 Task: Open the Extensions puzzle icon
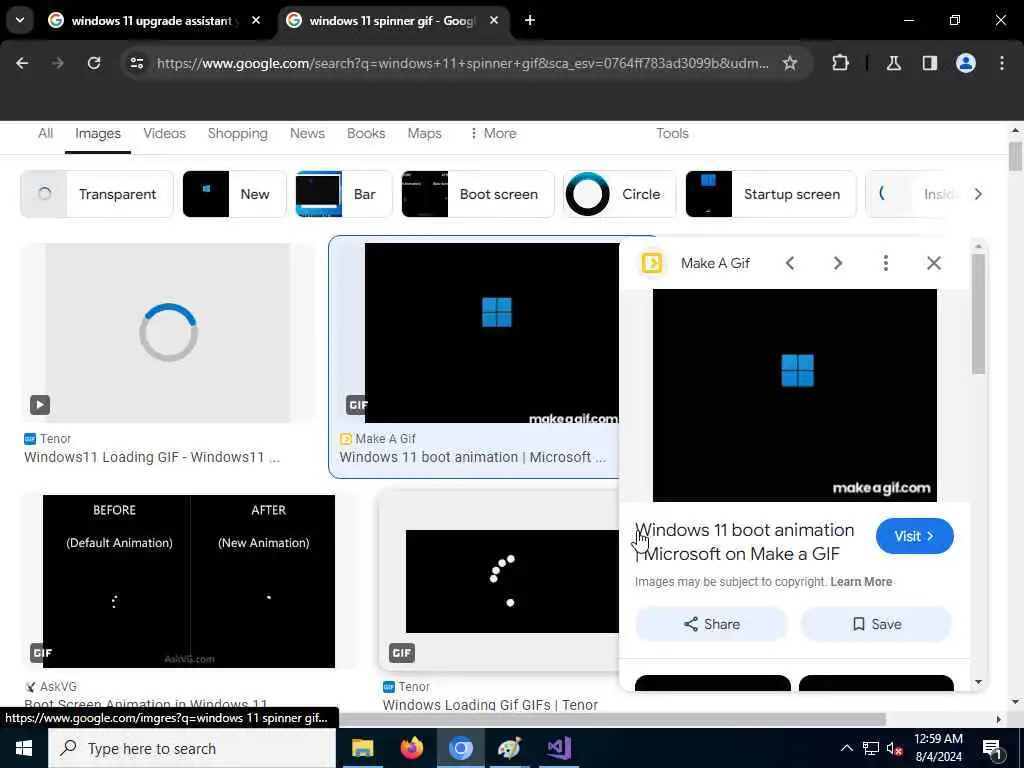pos(840,63)
